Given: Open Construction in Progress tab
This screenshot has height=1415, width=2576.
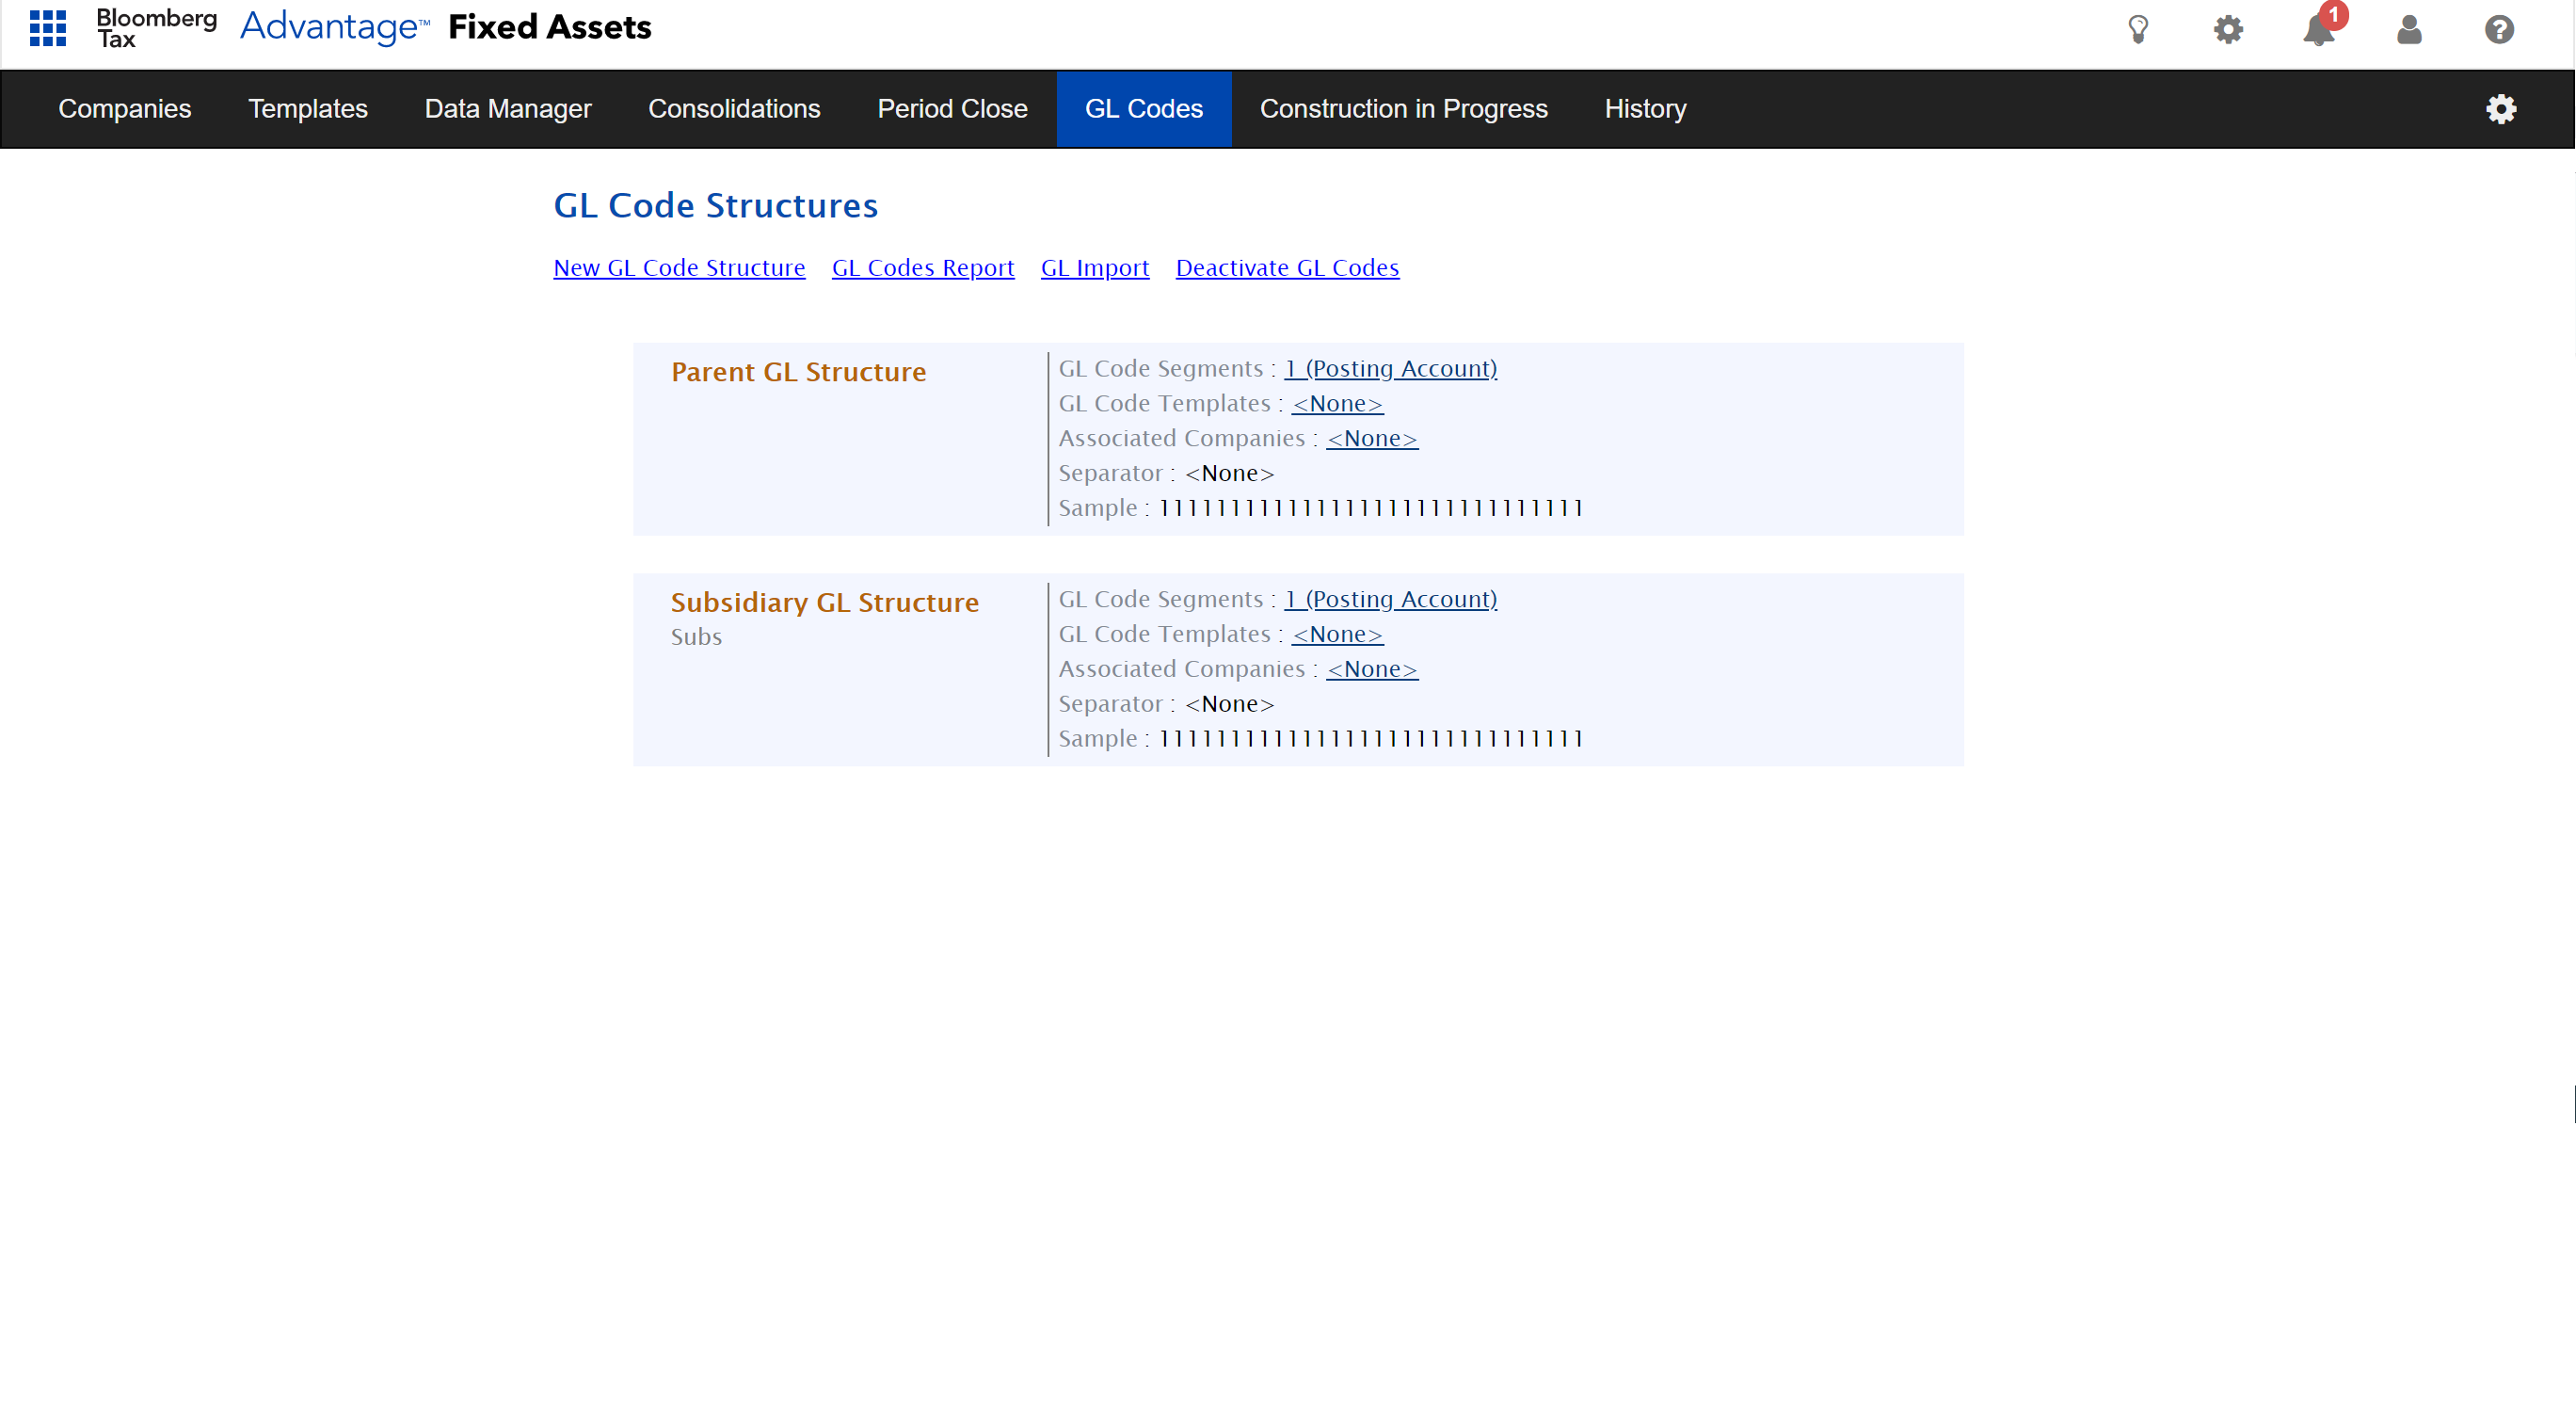Looking at the screenshot, I should (x=1403, y=109).
